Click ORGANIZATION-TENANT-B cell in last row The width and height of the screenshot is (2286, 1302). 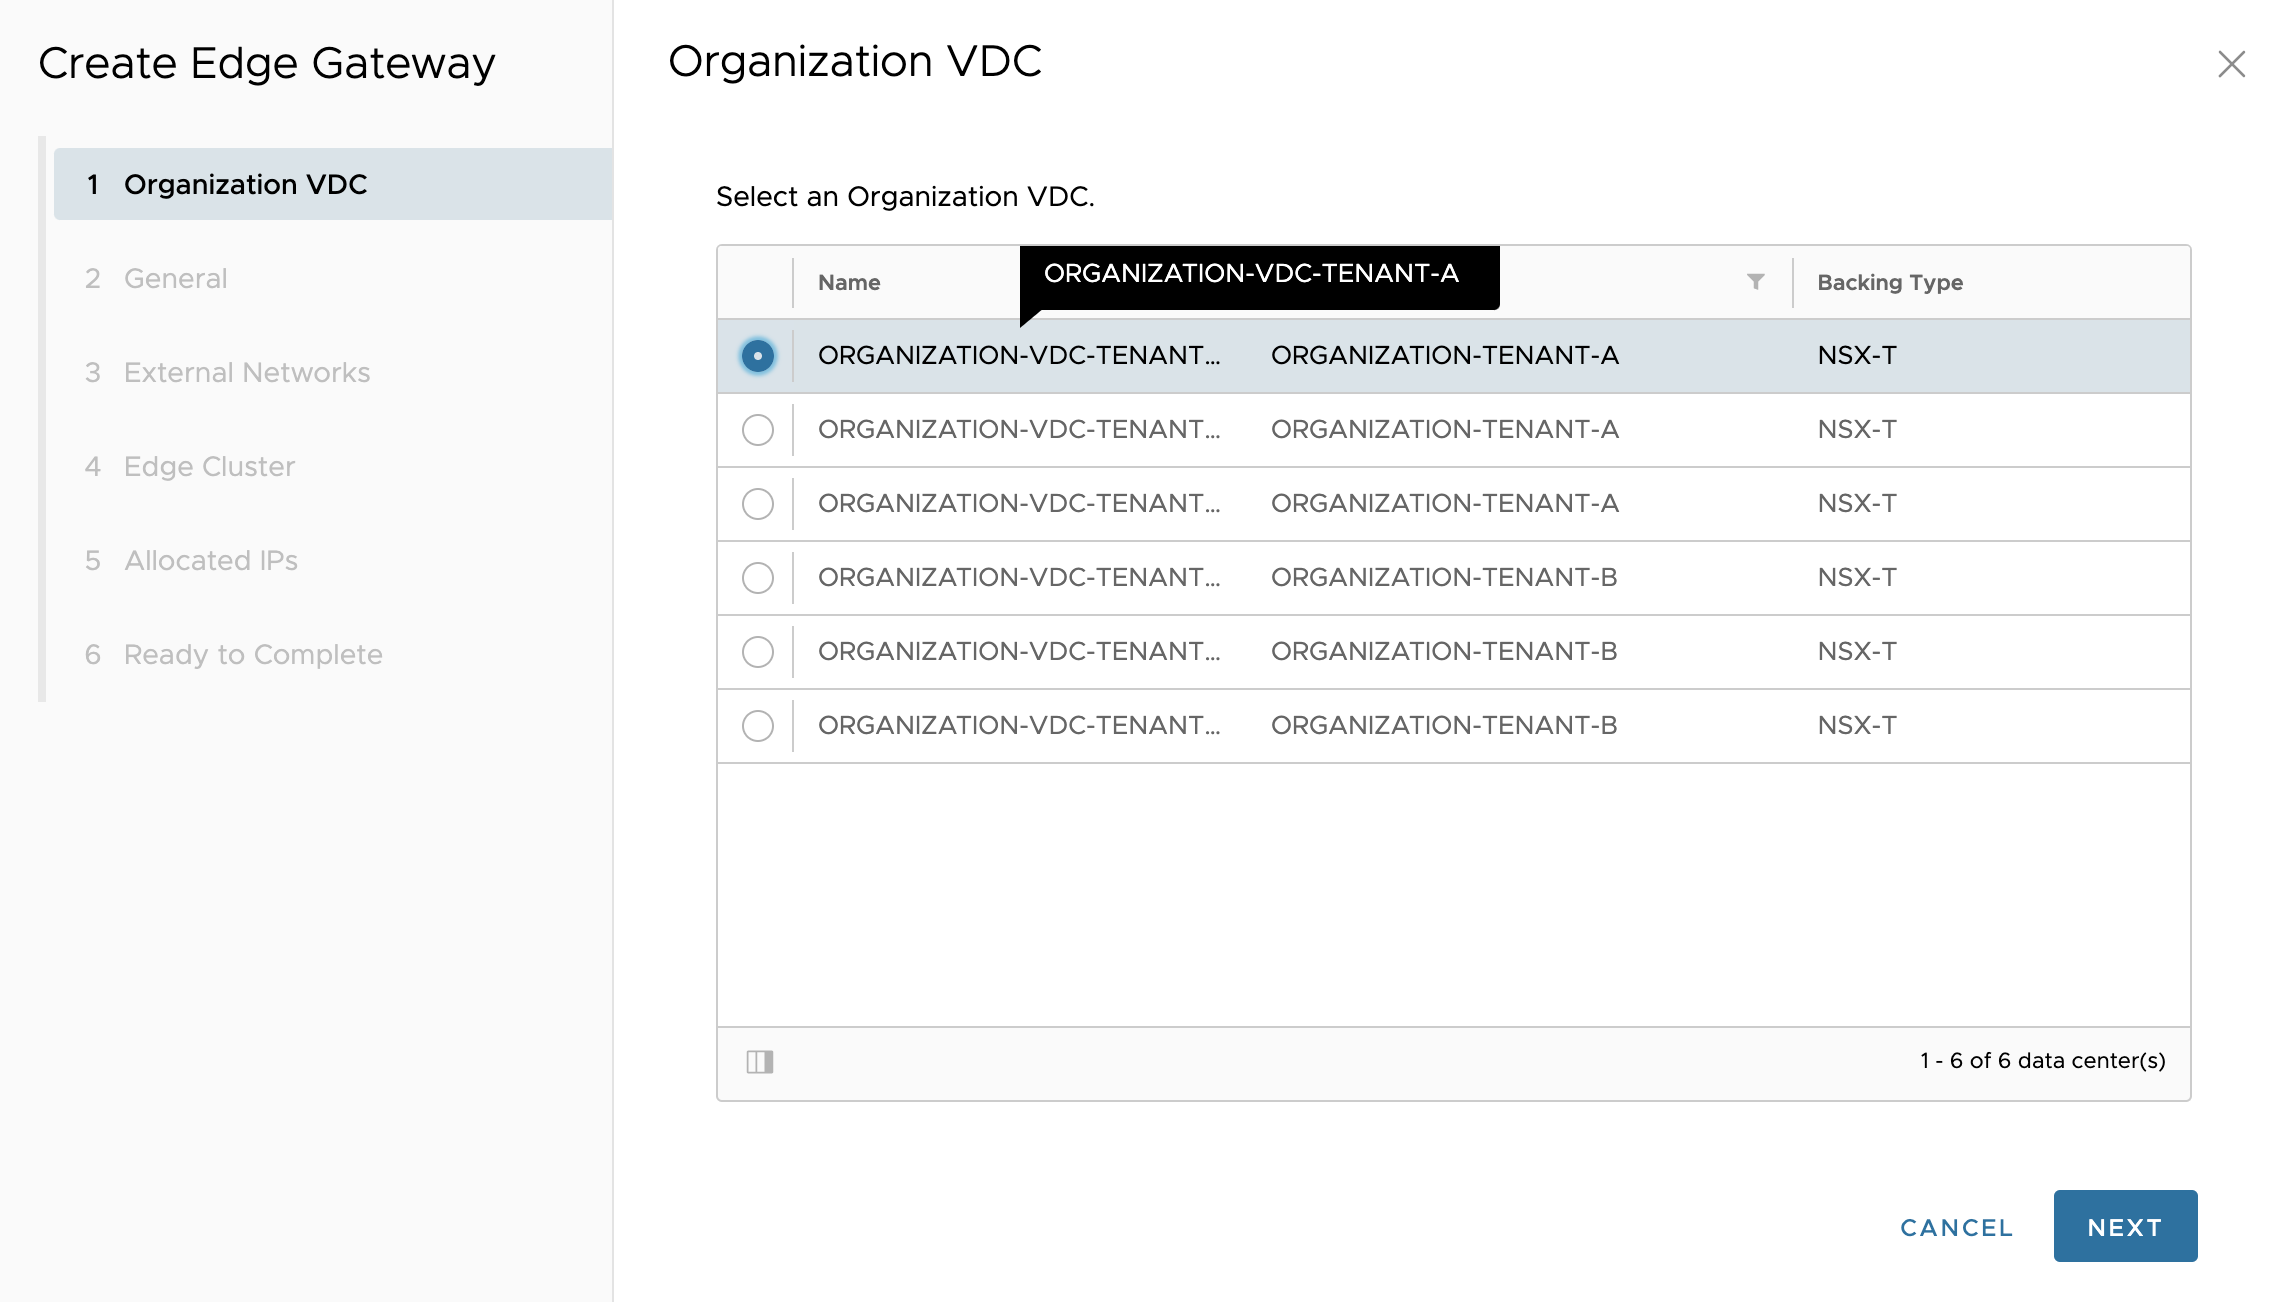pyautogui.click(x=1443, y=726)
